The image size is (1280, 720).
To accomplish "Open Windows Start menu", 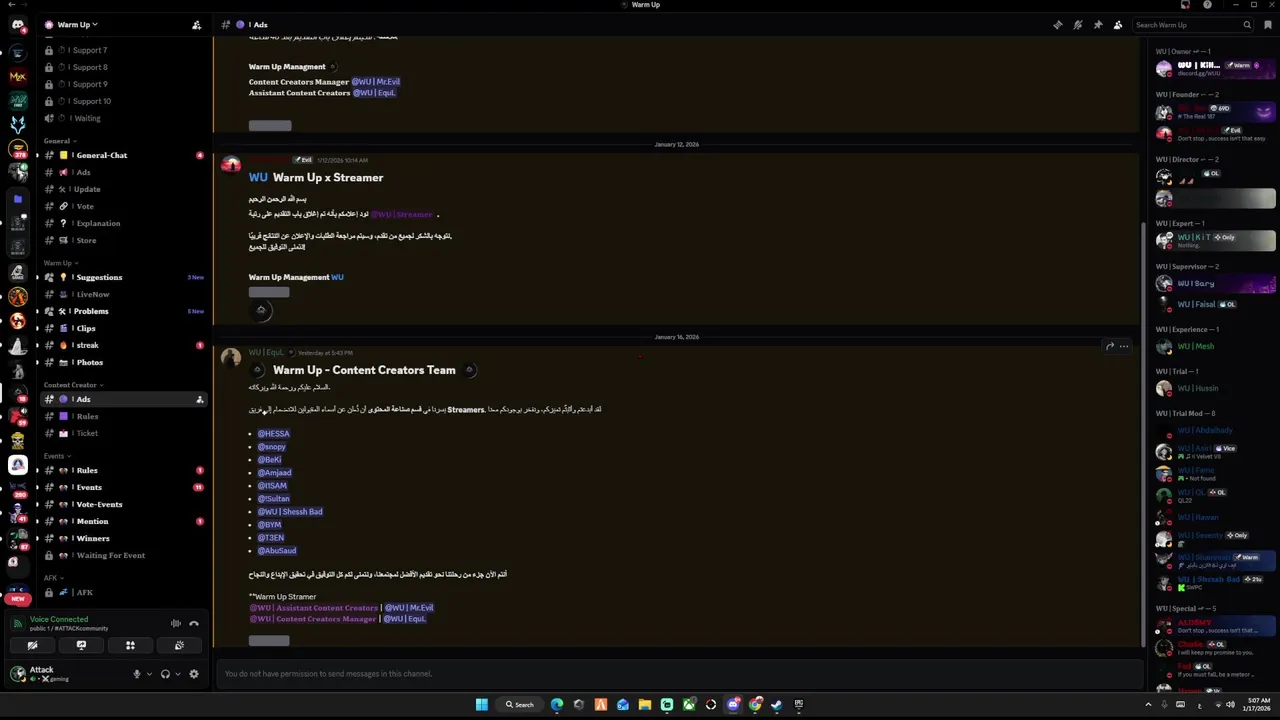I will [x=482, y=704].
